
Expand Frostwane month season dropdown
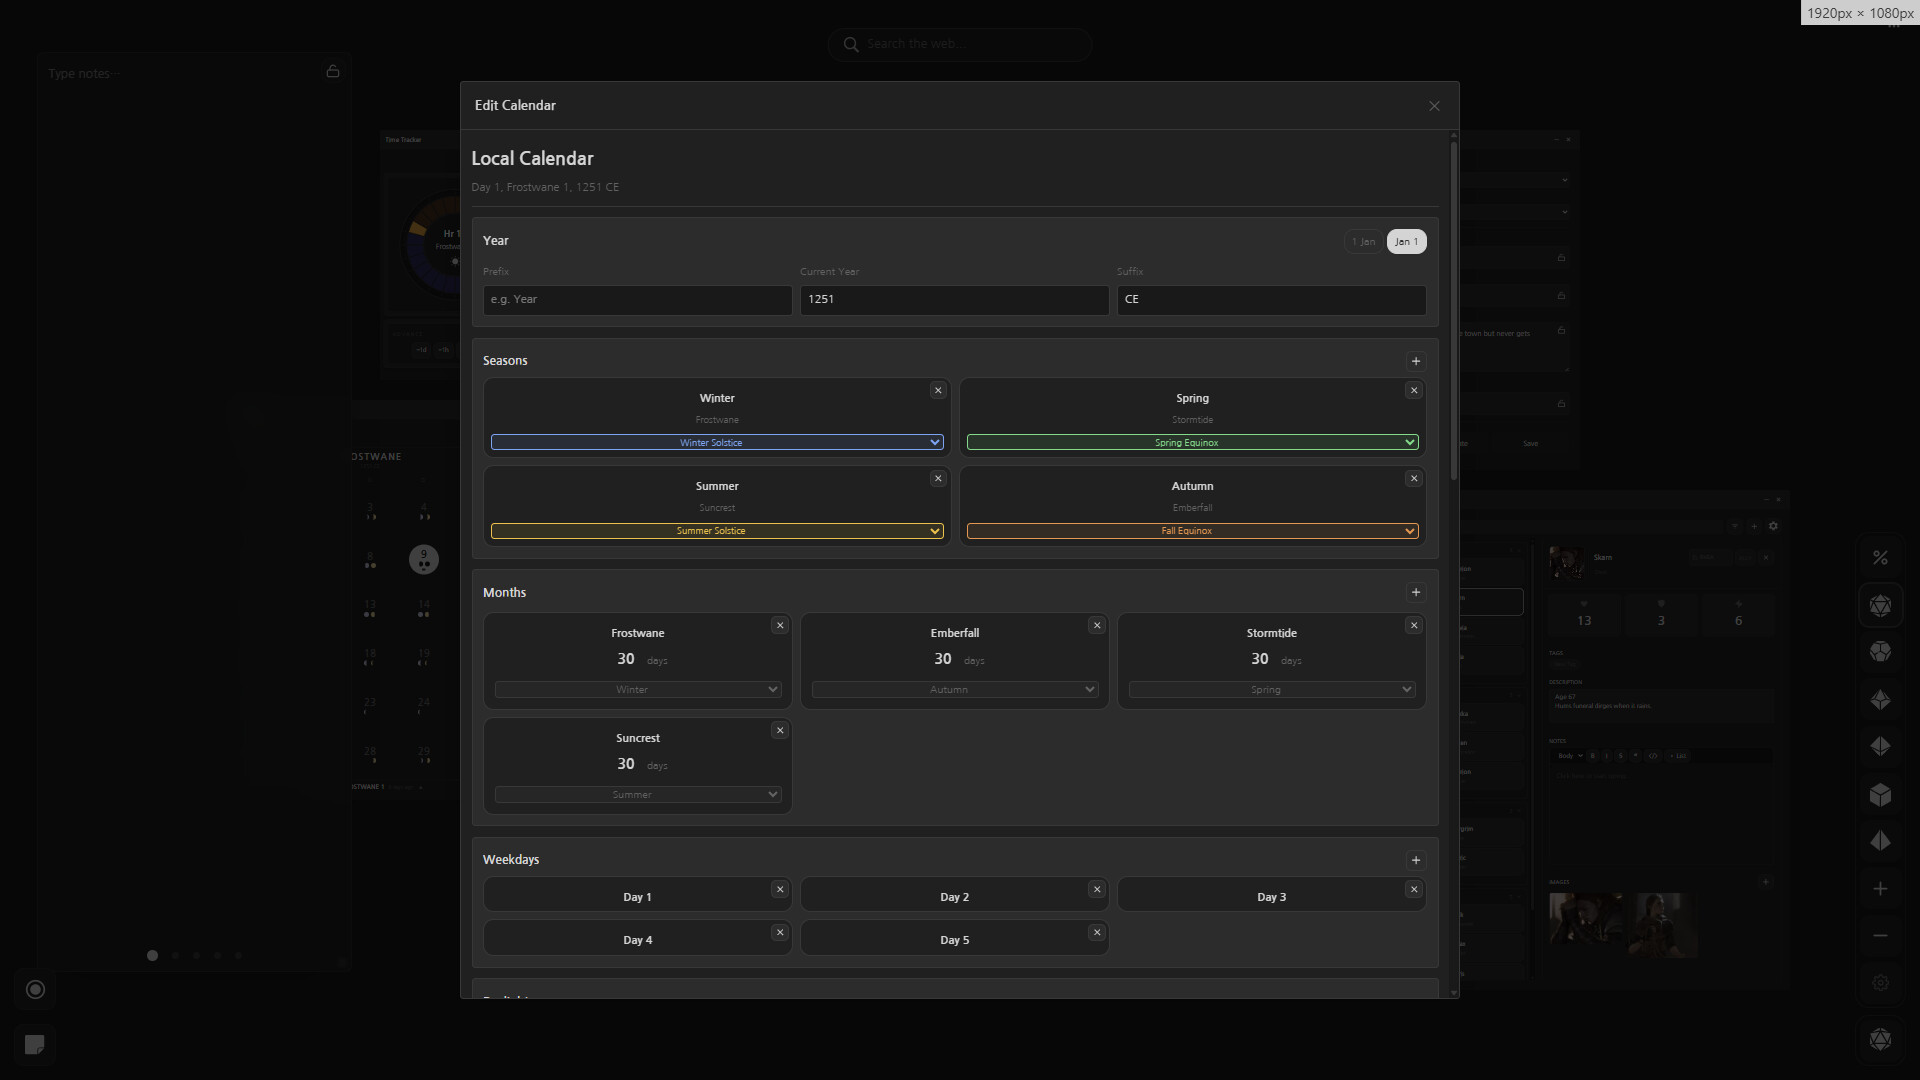pyautogui.click(x=637, y=690)
